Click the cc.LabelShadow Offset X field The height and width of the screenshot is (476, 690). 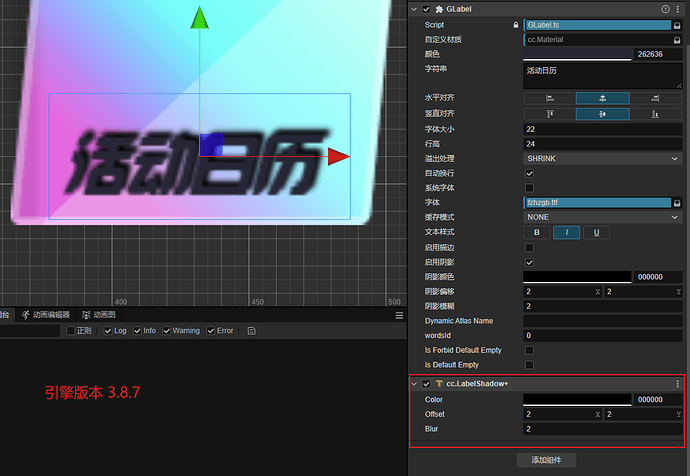(562, 414)
